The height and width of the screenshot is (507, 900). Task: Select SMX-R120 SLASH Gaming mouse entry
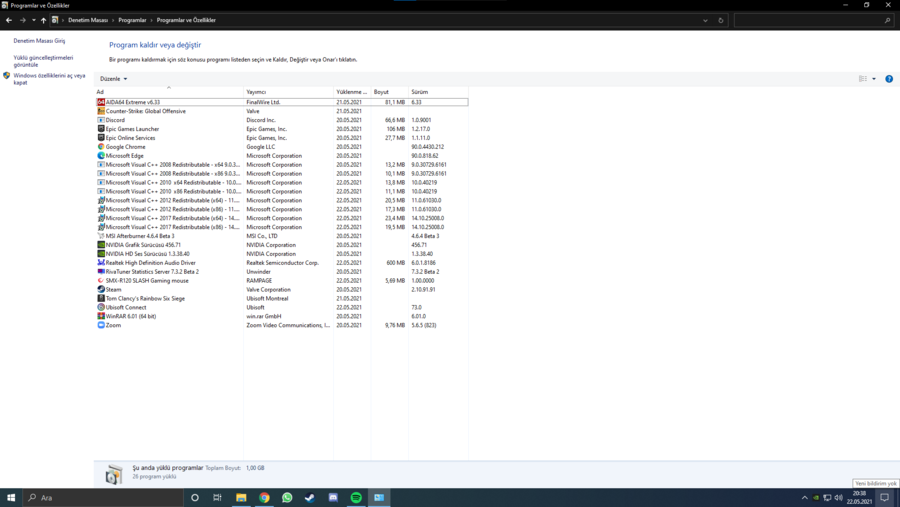tap(281, 281)
